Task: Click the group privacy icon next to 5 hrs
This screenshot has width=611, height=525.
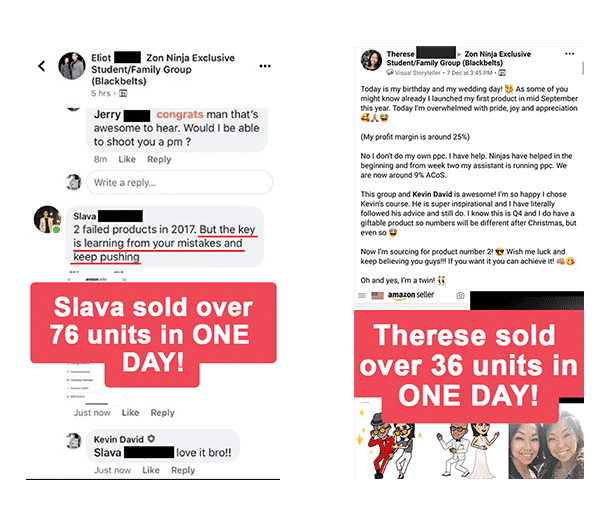Action: tap(123, 93)
